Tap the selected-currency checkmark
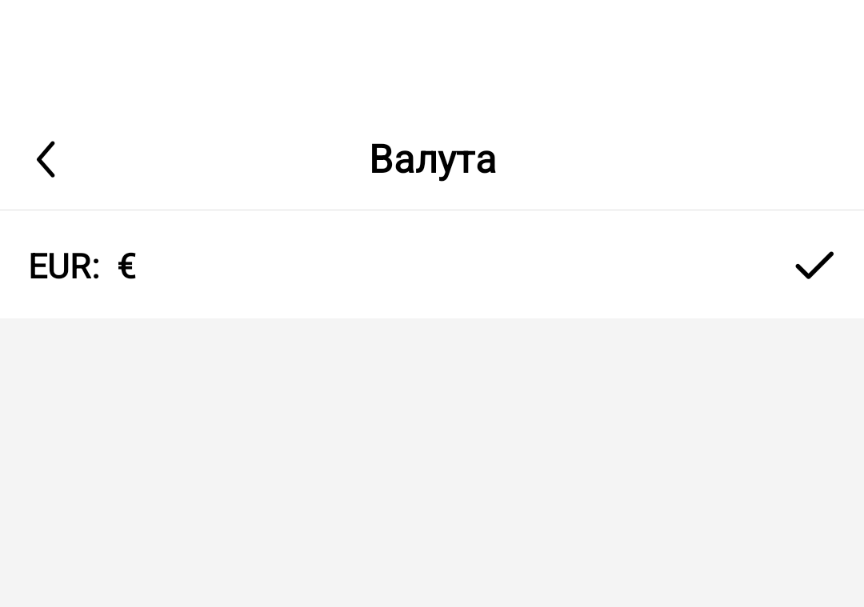Screen dimensions: 864x607 (814, 265)
